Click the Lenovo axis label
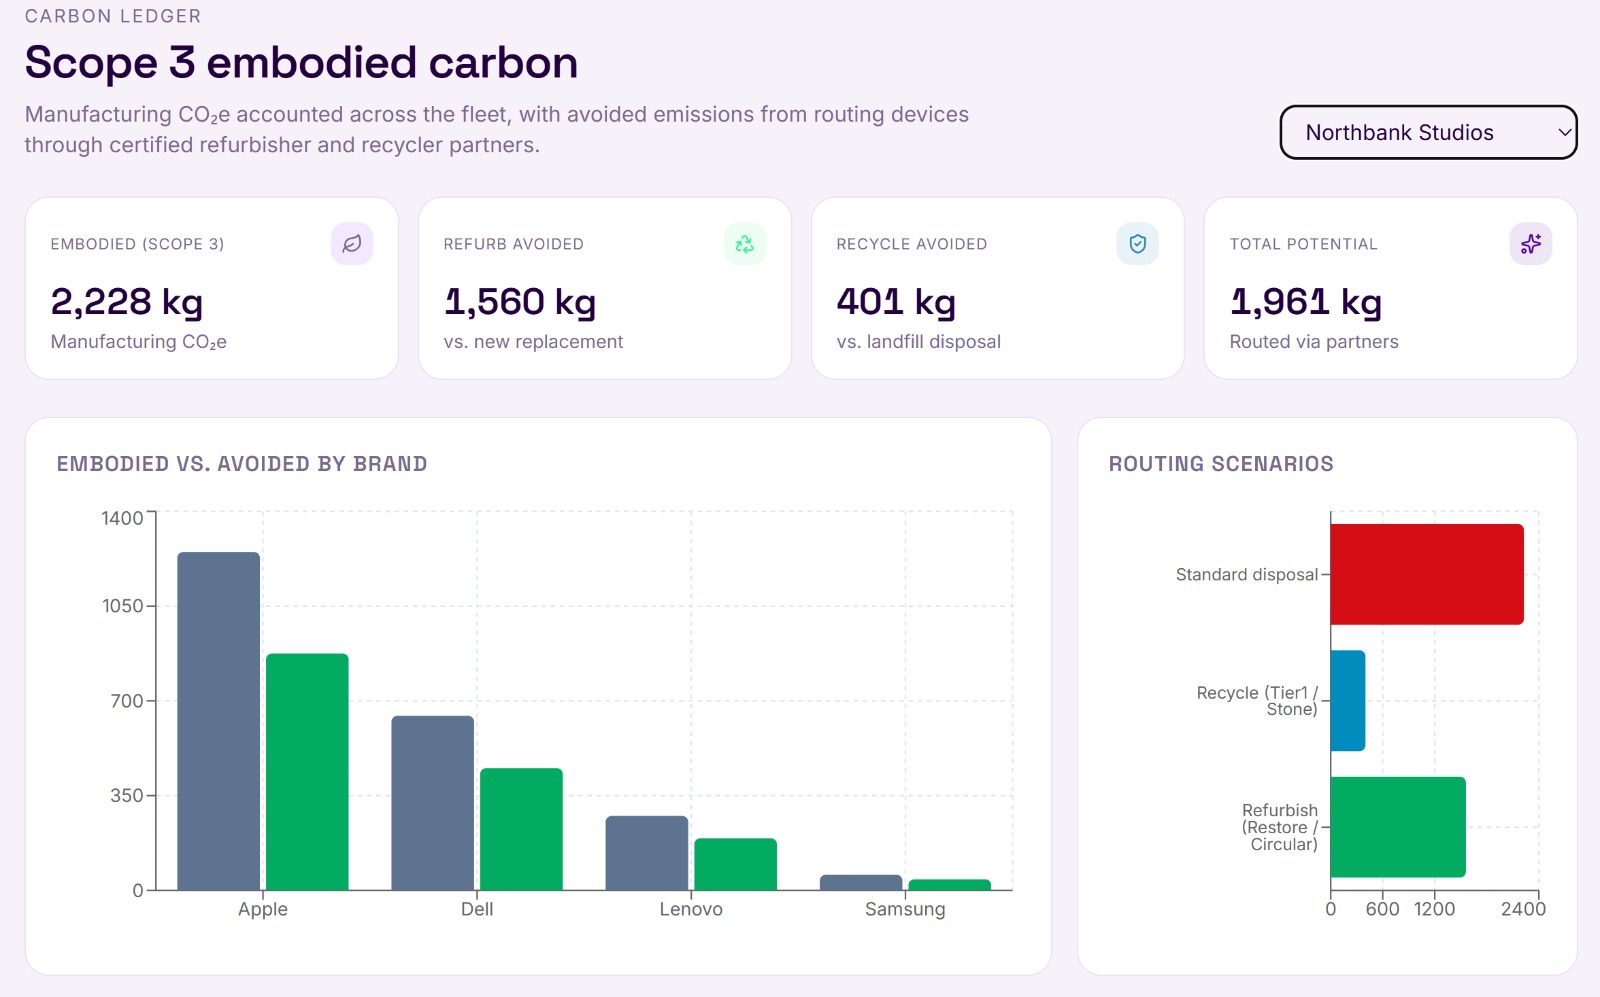The height and width of the screenshot is (997, 1600). tap(691, 909)
